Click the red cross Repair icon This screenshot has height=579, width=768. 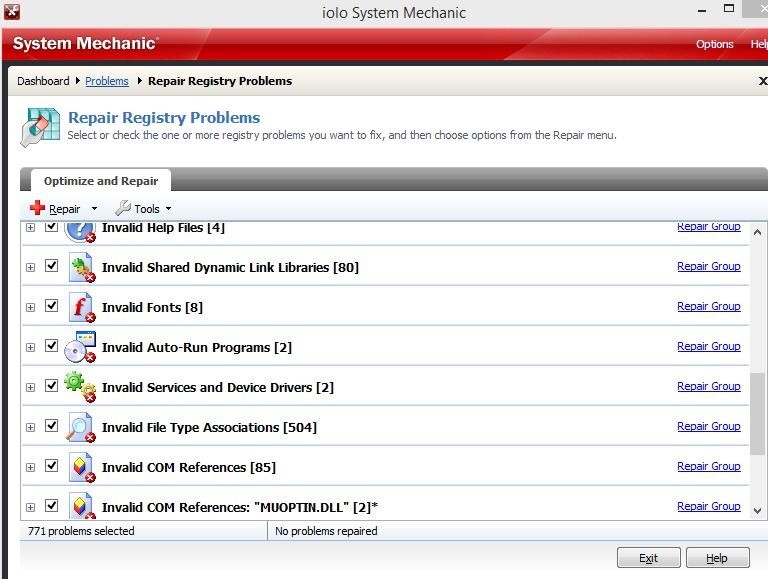point(37,208)
